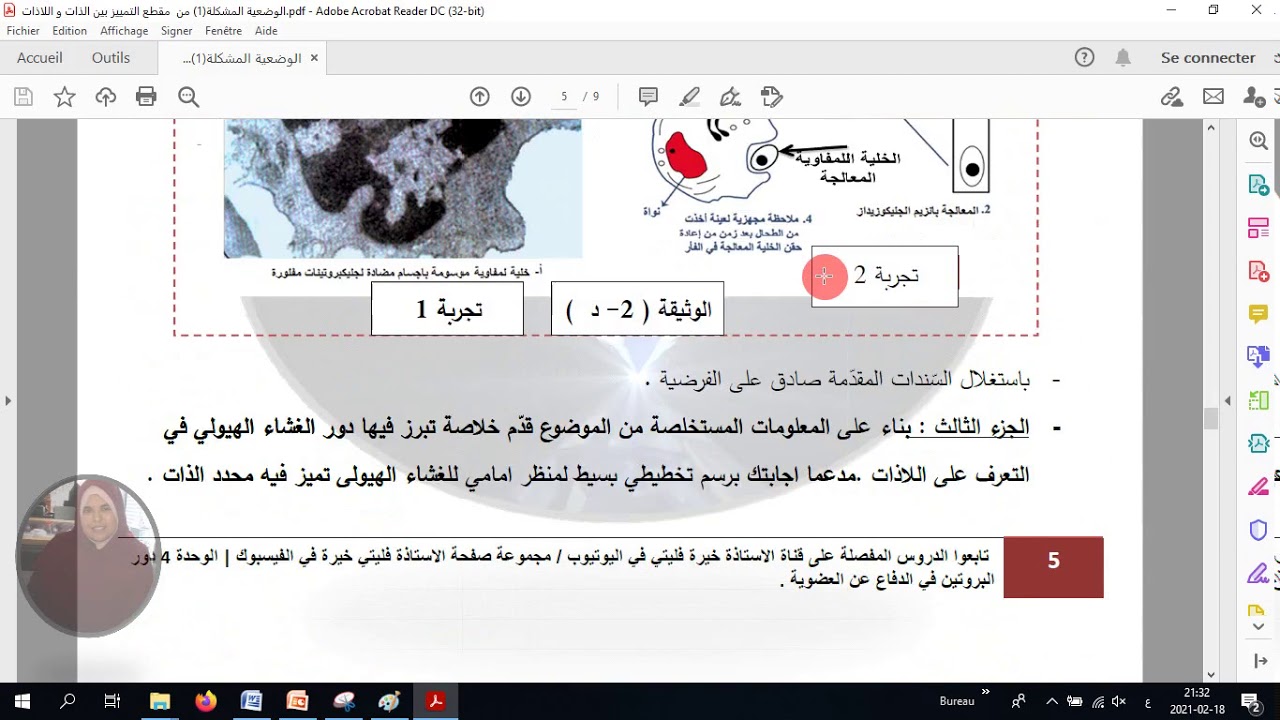This screenshot has height=720, width=1280.
Task: Open the Fenêtre menu
Action: coord(224,31)
